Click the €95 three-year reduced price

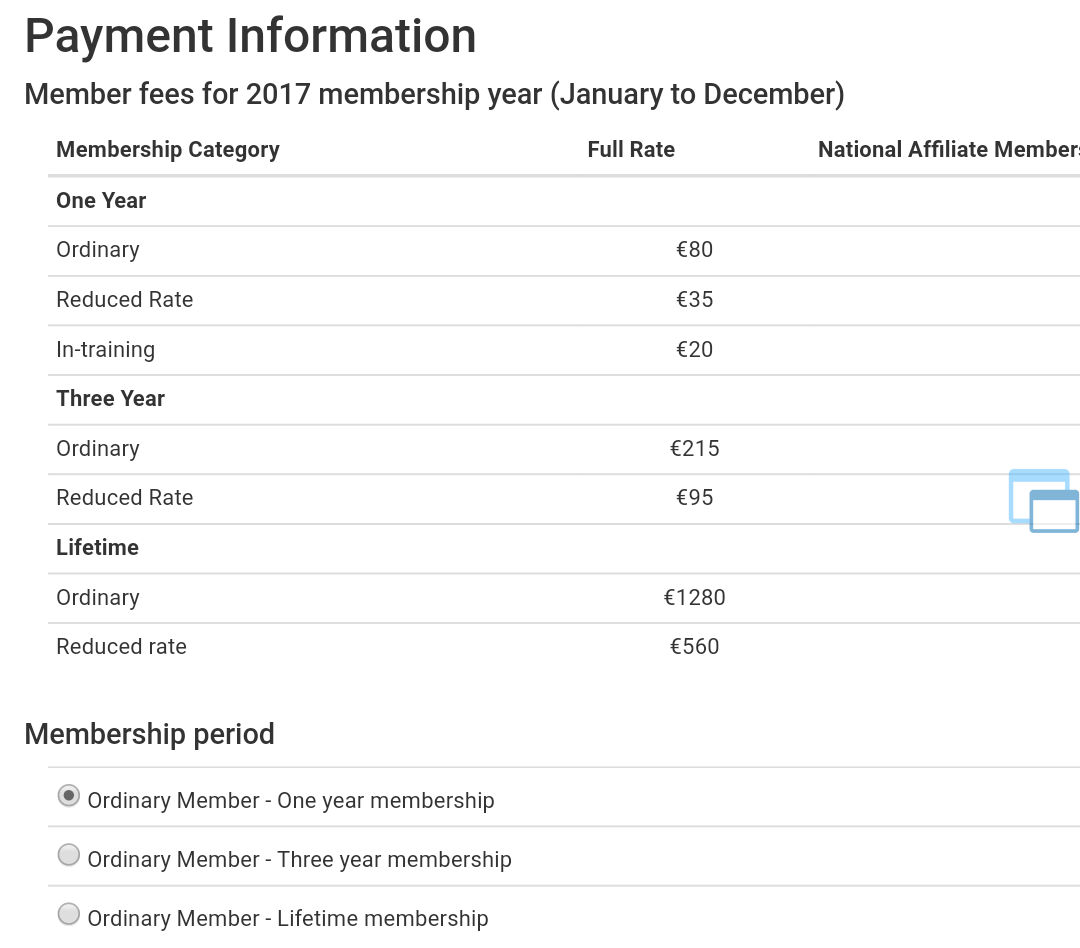point(694,497)
